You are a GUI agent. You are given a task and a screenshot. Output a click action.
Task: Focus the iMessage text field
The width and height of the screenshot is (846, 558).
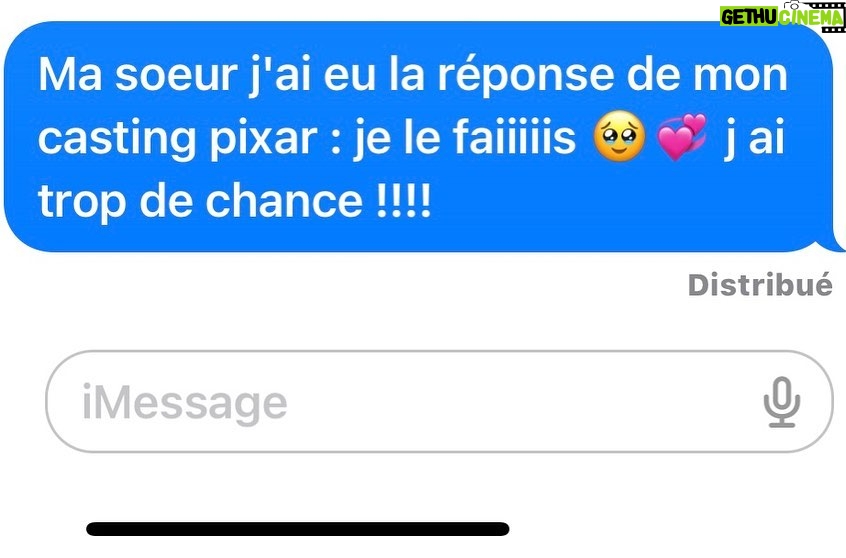point(439,402)
